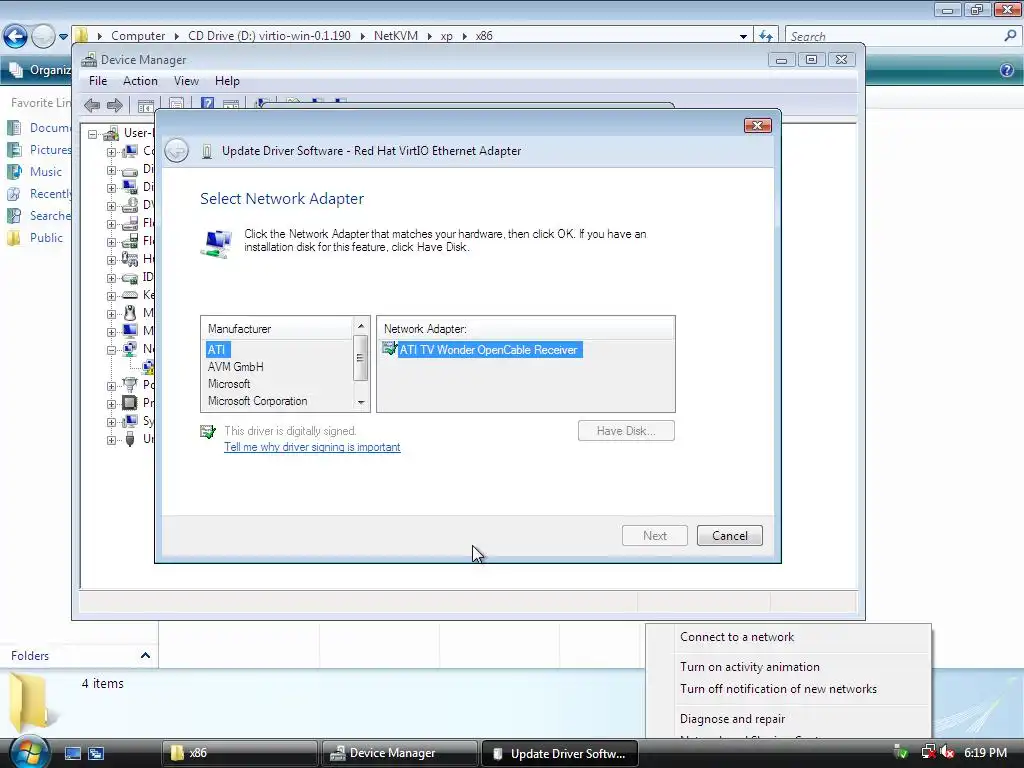Expand the USB category tree node

click(112, 440)
